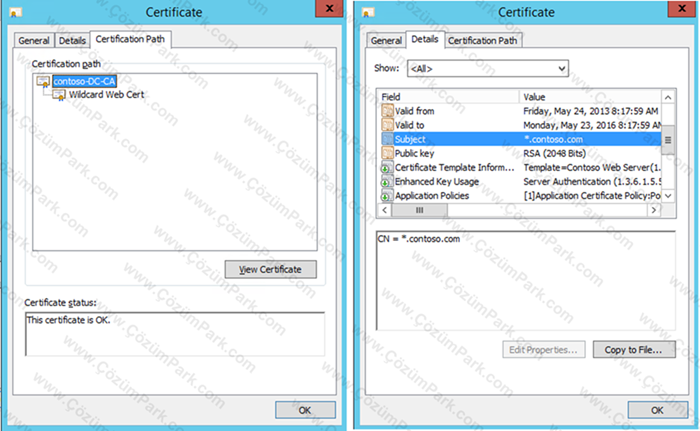Screen dimensions: 700x431
Task: Click the Subject field icon
Action: (x=387, y=139)
